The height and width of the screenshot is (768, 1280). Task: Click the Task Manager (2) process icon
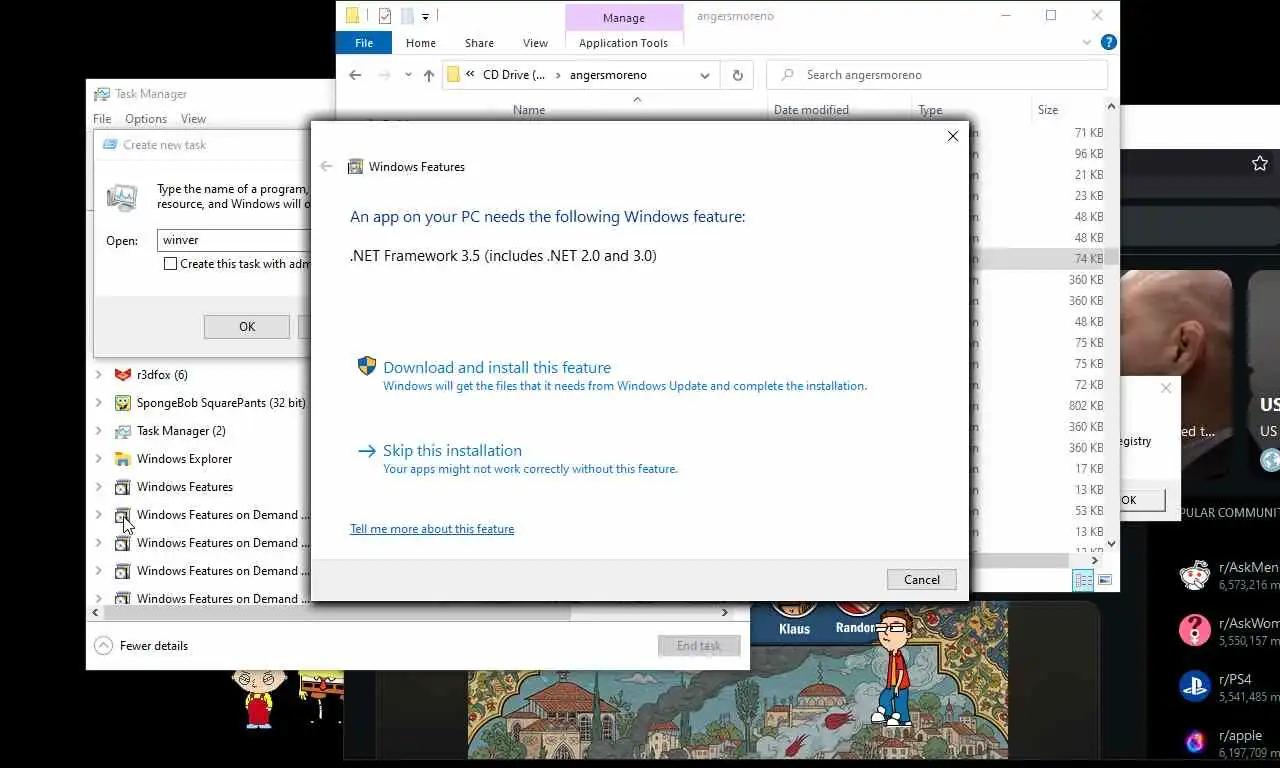122,431
